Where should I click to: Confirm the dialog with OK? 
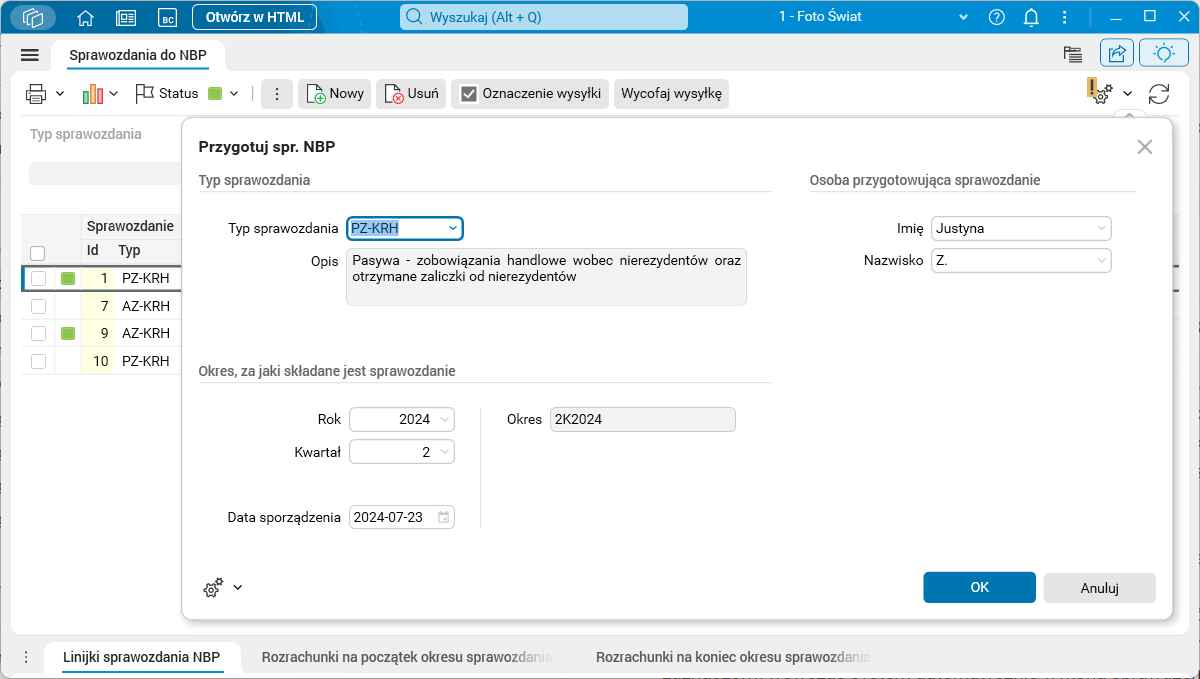tap(979, 588)
